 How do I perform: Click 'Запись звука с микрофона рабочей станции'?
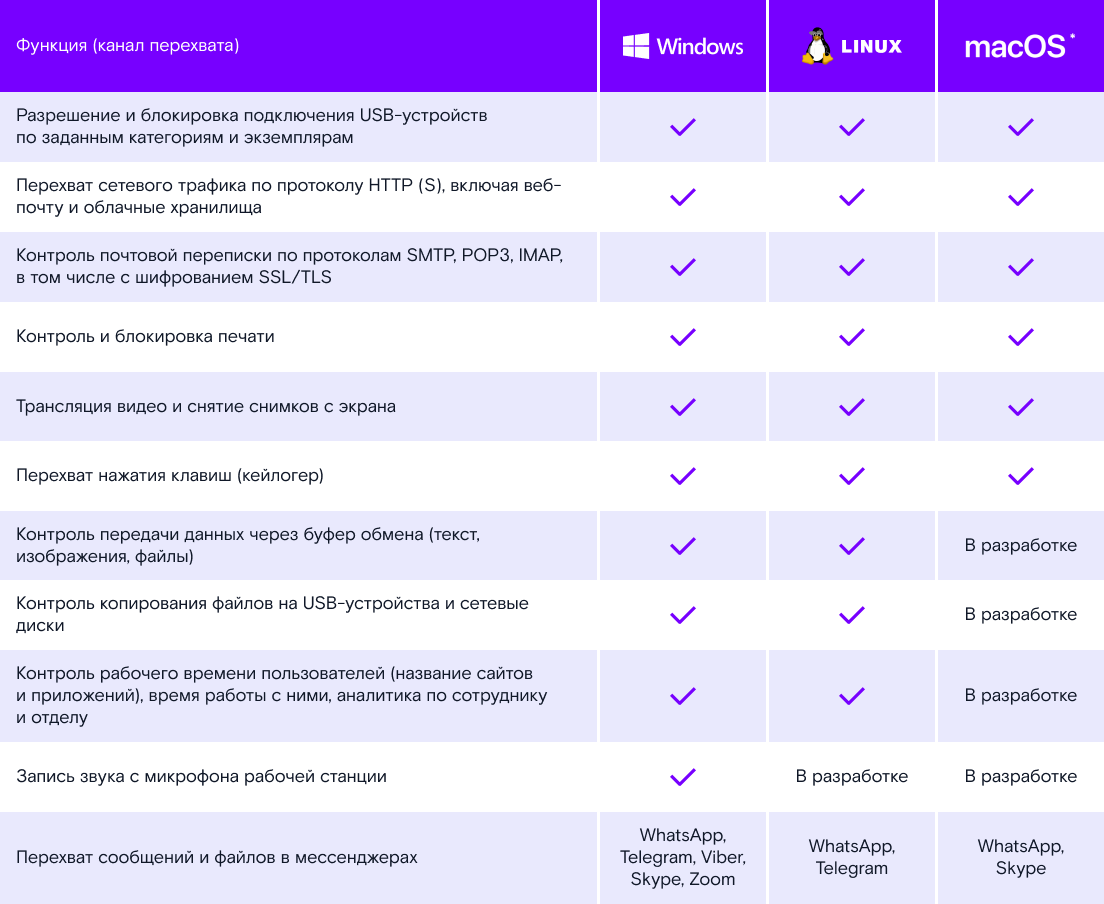[201, 777]
